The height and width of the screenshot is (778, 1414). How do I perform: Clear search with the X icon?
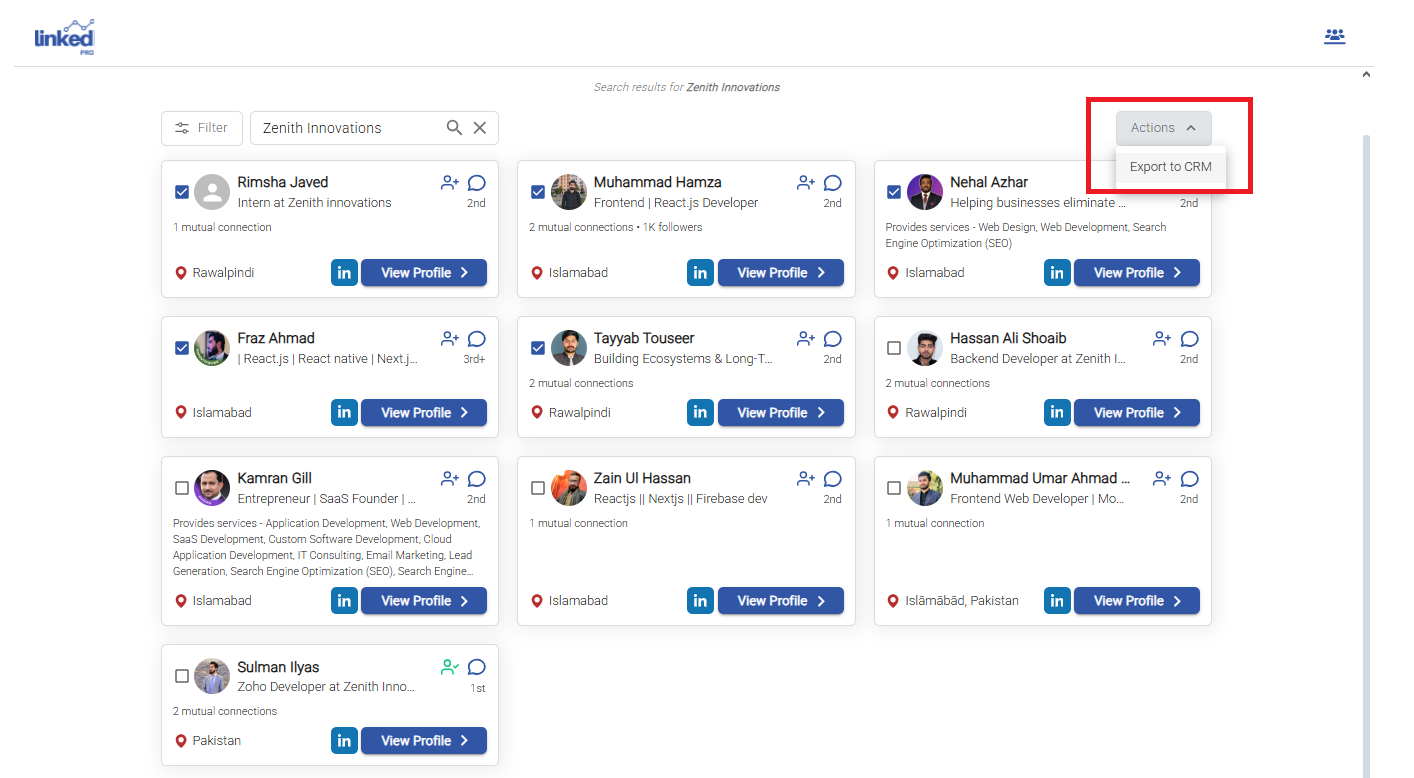(x=480, y=128)
